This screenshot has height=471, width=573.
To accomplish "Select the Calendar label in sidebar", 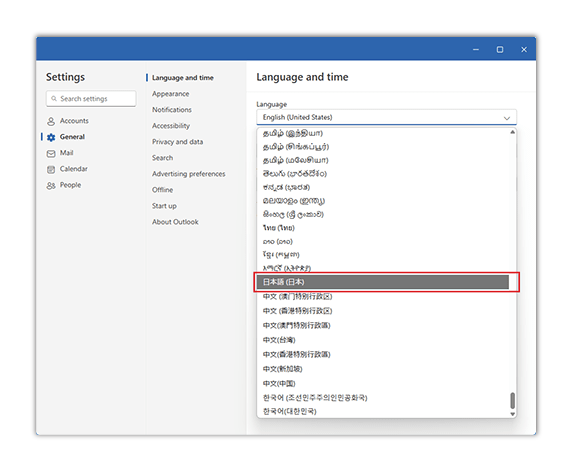I will click(74, 169).
